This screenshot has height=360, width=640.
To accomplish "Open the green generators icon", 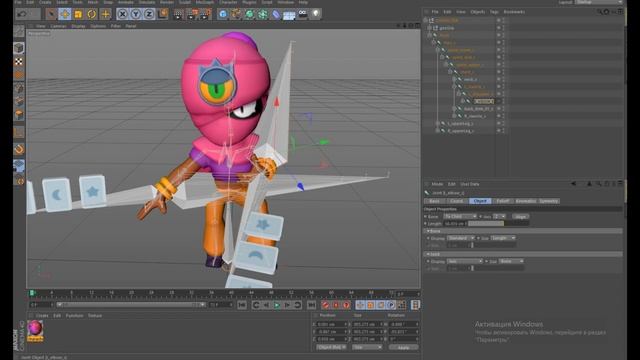I will (249, 15).
